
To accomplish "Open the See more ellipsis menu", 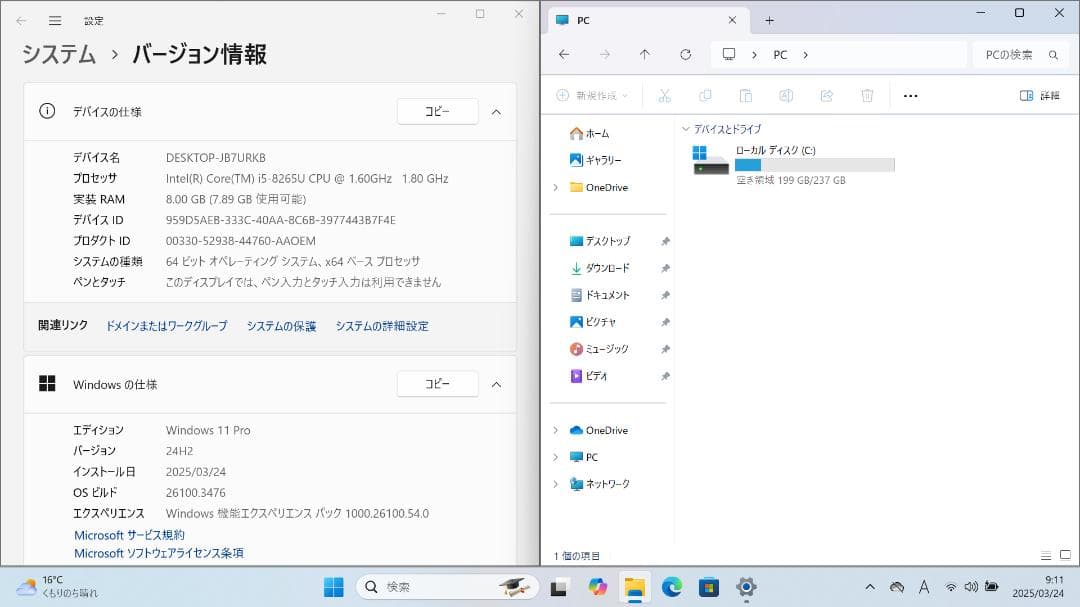I will coord(909,95).
